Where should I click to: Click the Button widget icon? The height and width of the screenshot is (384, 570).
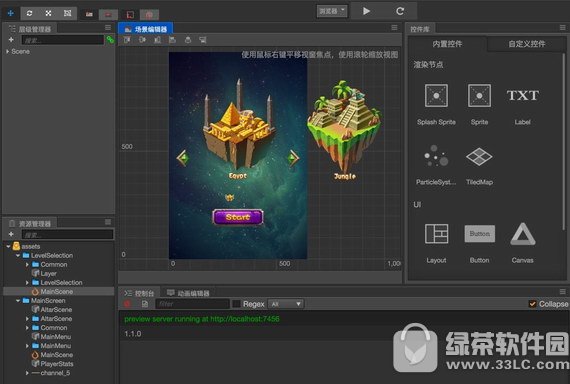tap(479, 234)
